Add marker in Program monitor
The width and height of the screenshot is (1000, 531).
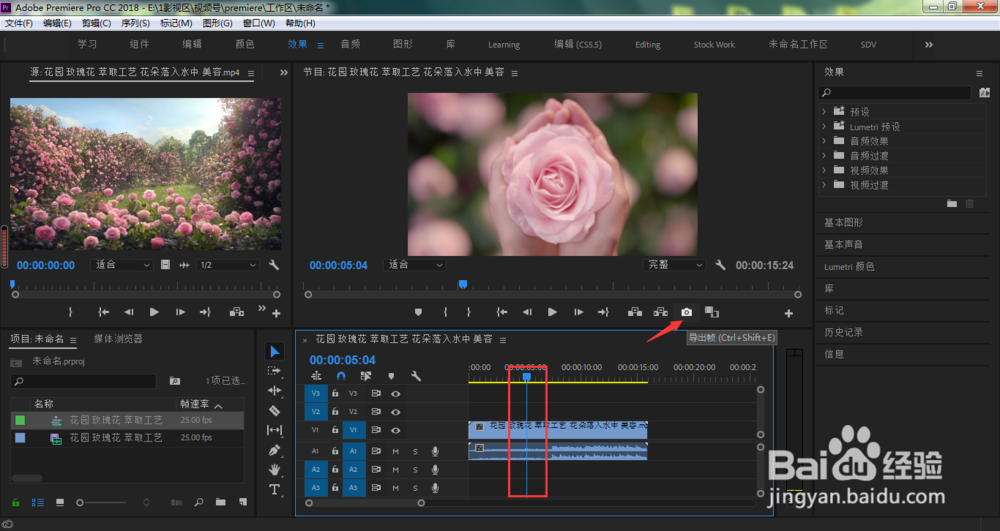click(418, 312)
